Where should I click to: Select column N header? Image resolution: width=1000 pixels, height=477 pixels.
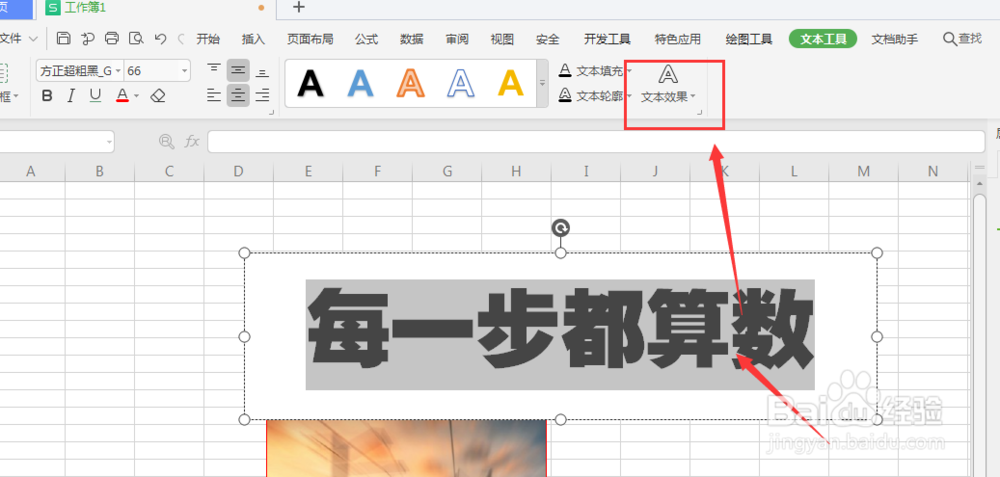[x=933, y=171]
